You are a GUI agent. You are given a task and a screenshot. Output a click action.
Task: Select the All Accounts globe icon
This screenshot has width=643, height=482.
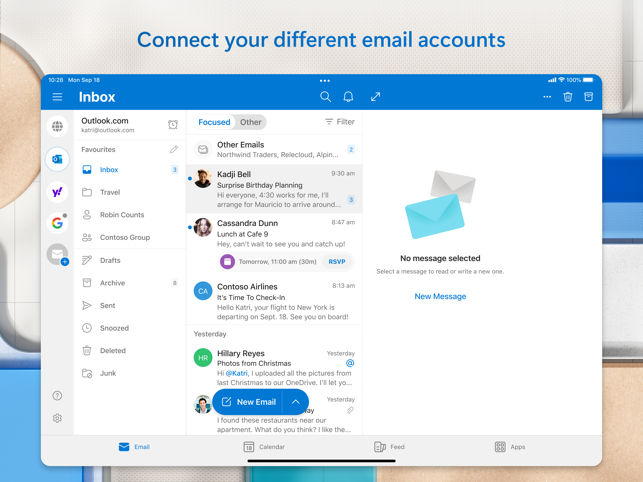(57, 126)
